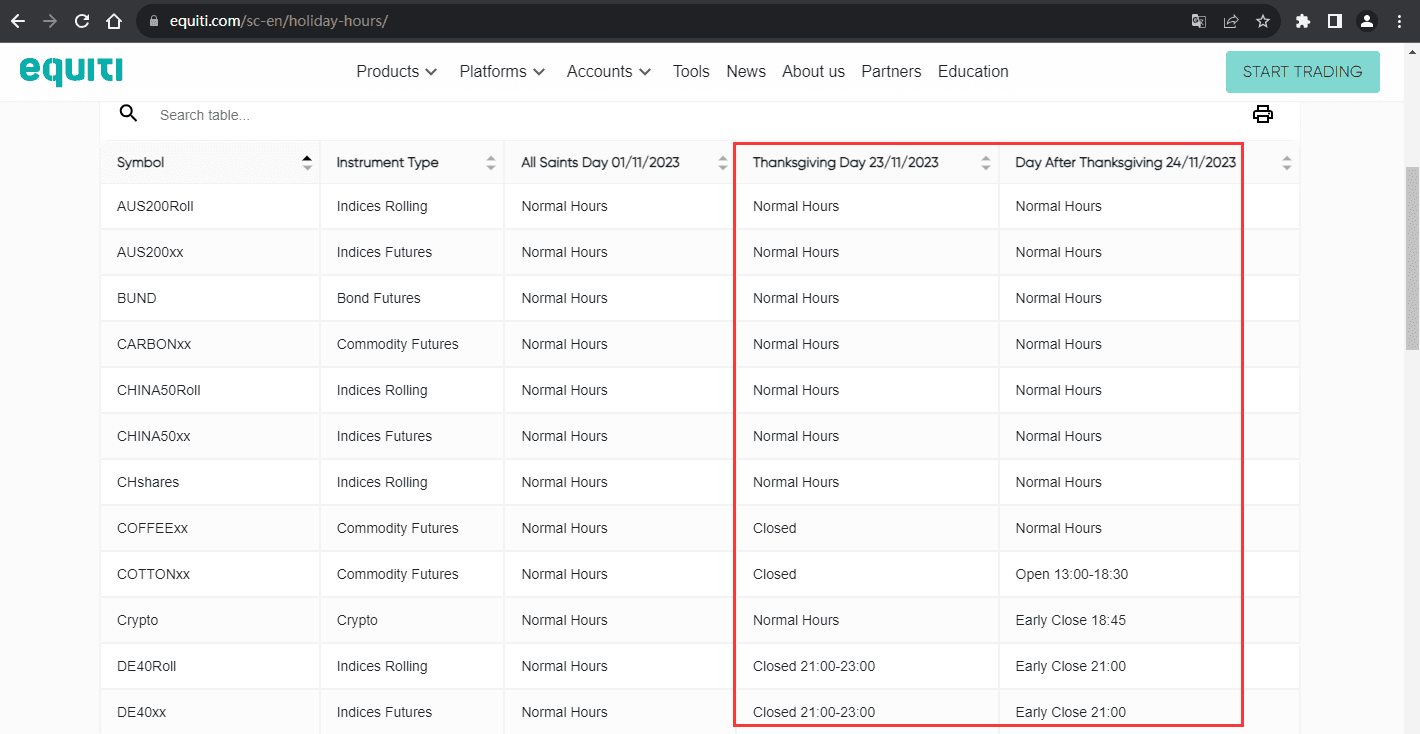
Task: Toggle the browser side panel
Action: click(x=1334, y=21)
